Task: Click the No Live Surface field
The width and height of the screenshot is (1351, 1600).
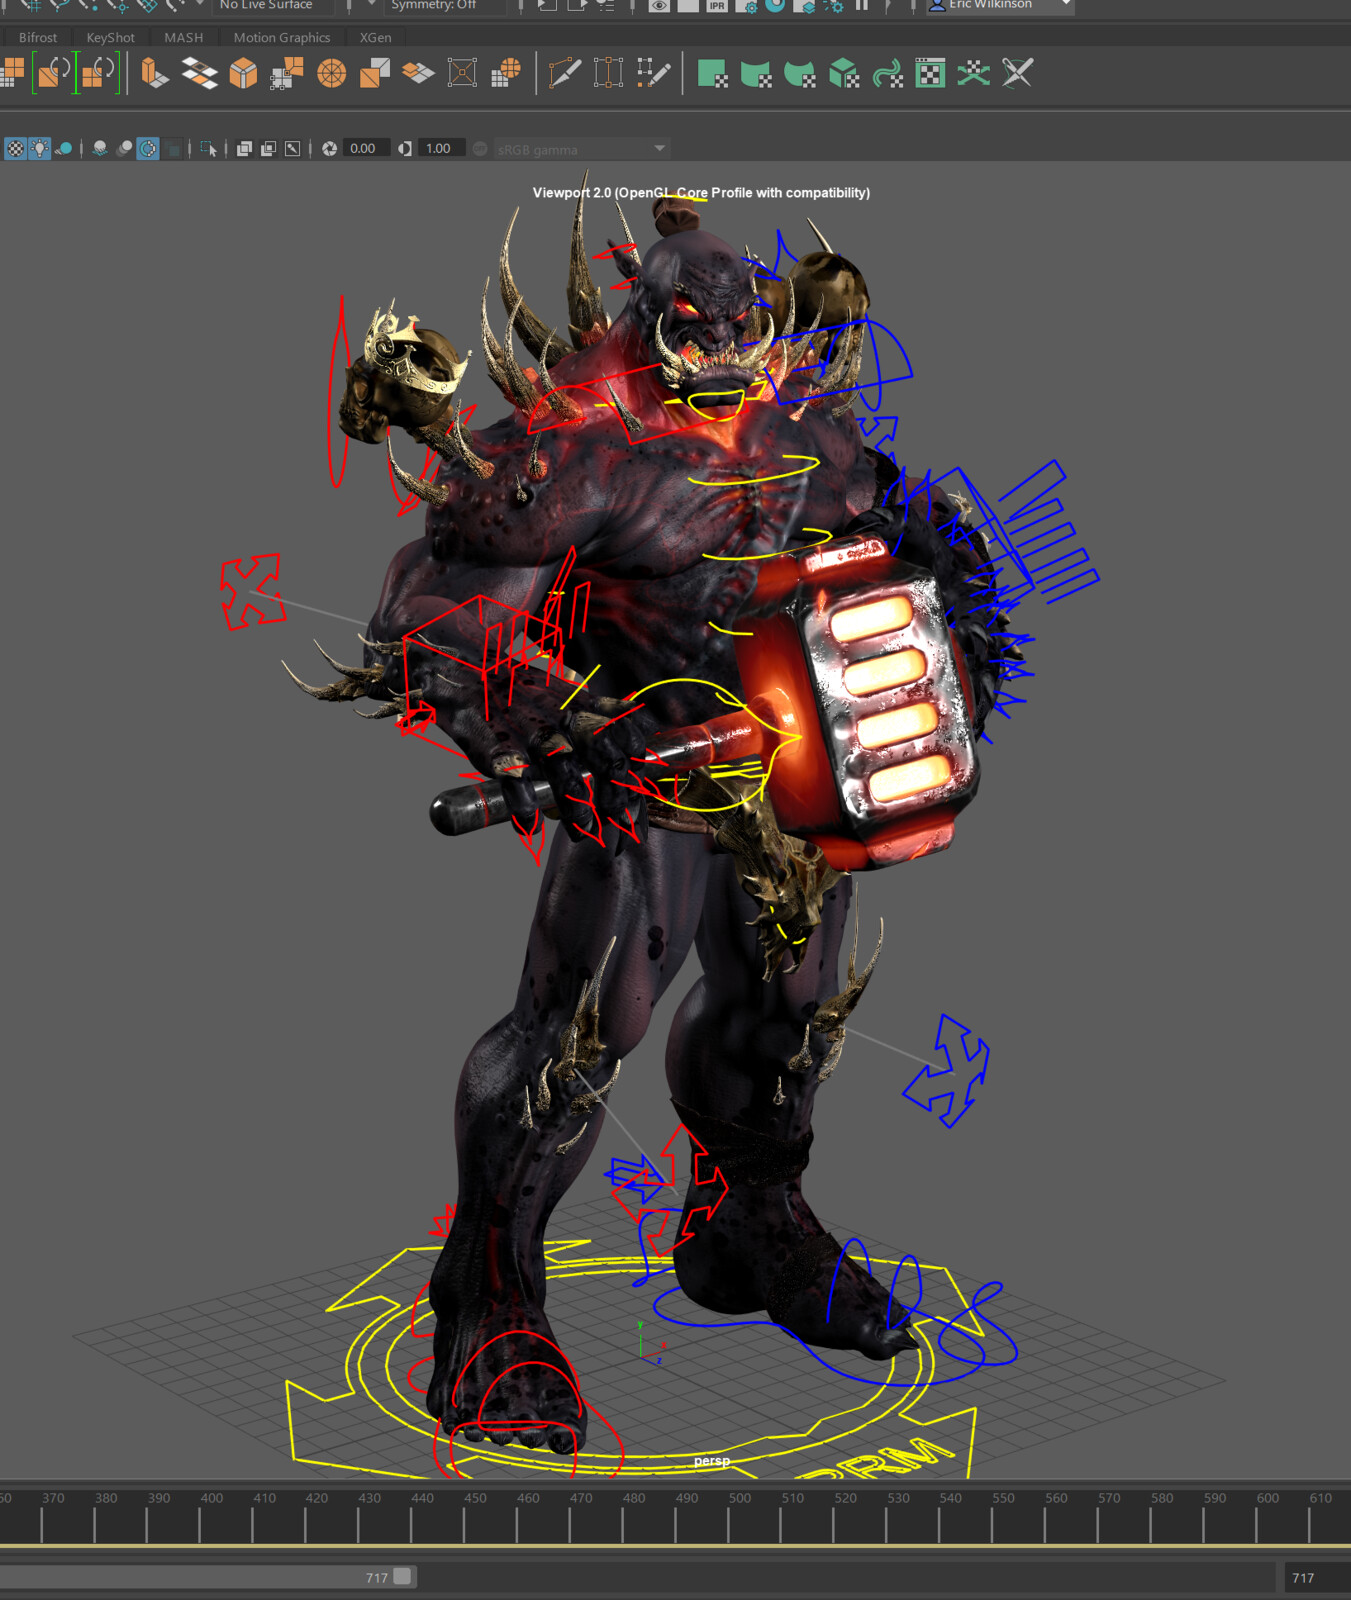Action: (x=272, y=6)
